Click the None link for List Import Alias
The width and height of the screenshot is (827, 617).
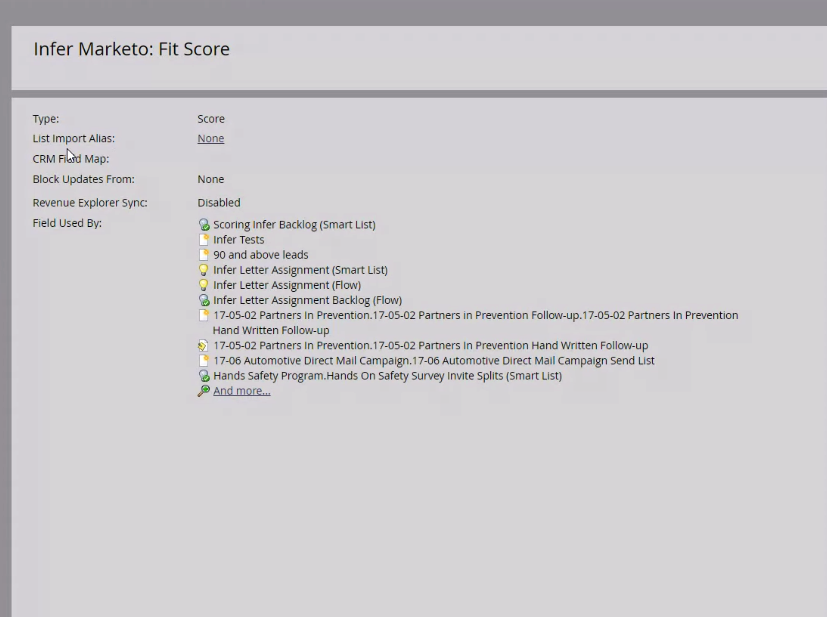pyautogui.click(x=210, y=138)
